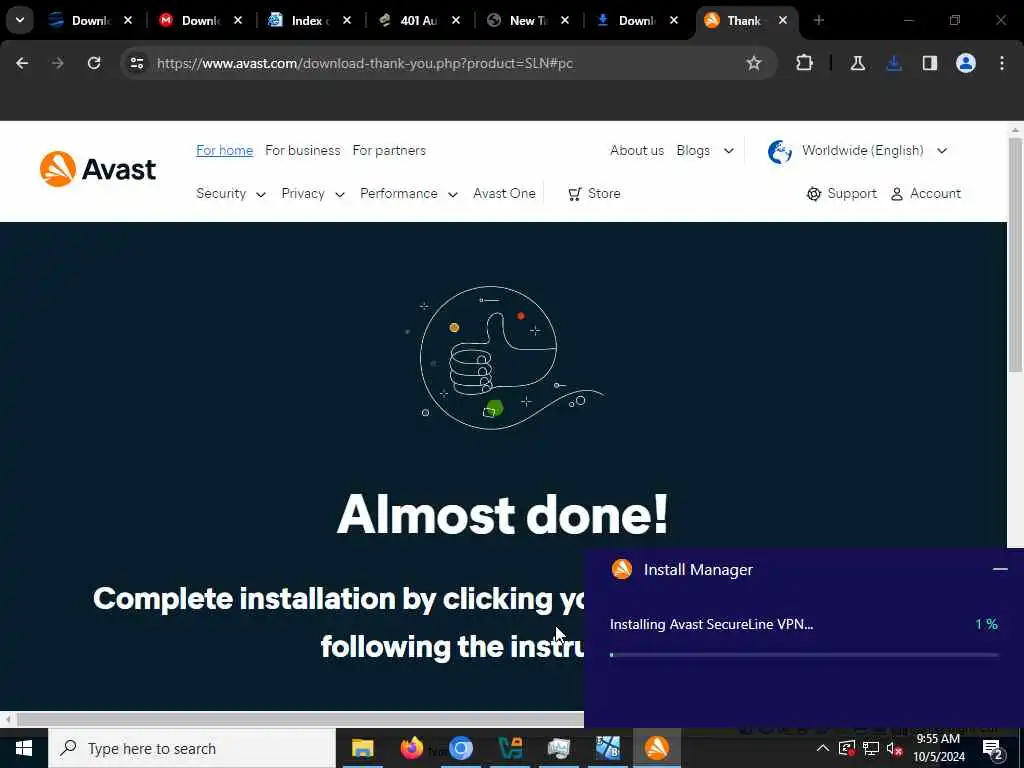
Task: Close the New Tab tab
Action: click(565, 20)
